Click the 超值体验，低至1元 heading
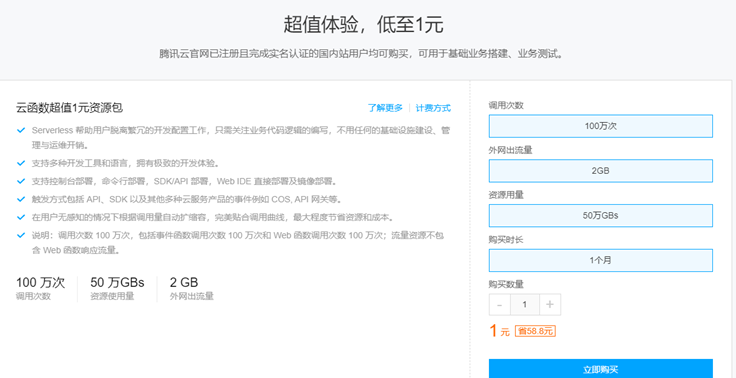 click(x=363, y=25)
